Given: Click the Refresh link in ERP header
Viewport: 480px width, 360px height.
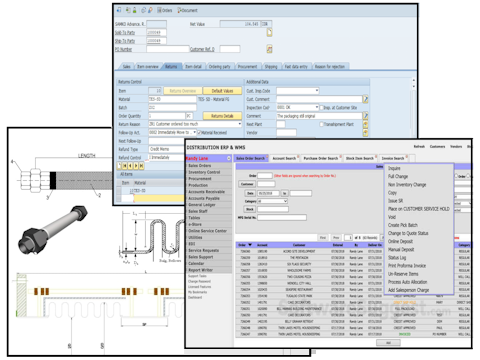Looking at the screenshot, I should point(419,147).
